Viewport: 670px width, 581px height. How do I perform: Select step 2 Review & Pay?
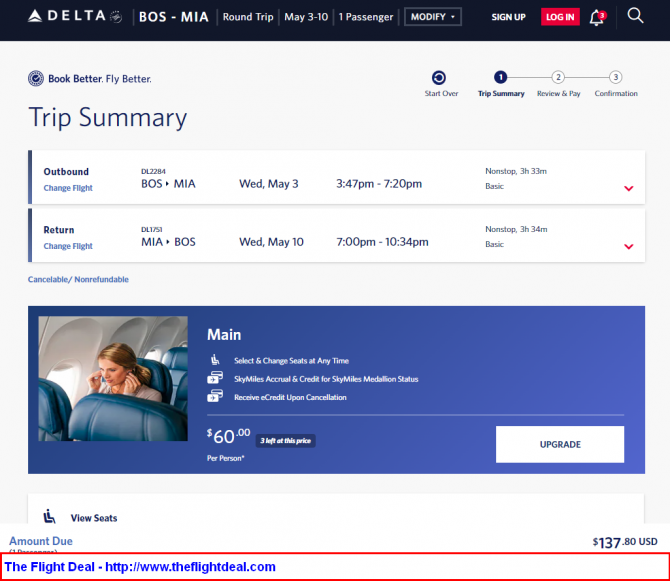[x=558, y=77]
